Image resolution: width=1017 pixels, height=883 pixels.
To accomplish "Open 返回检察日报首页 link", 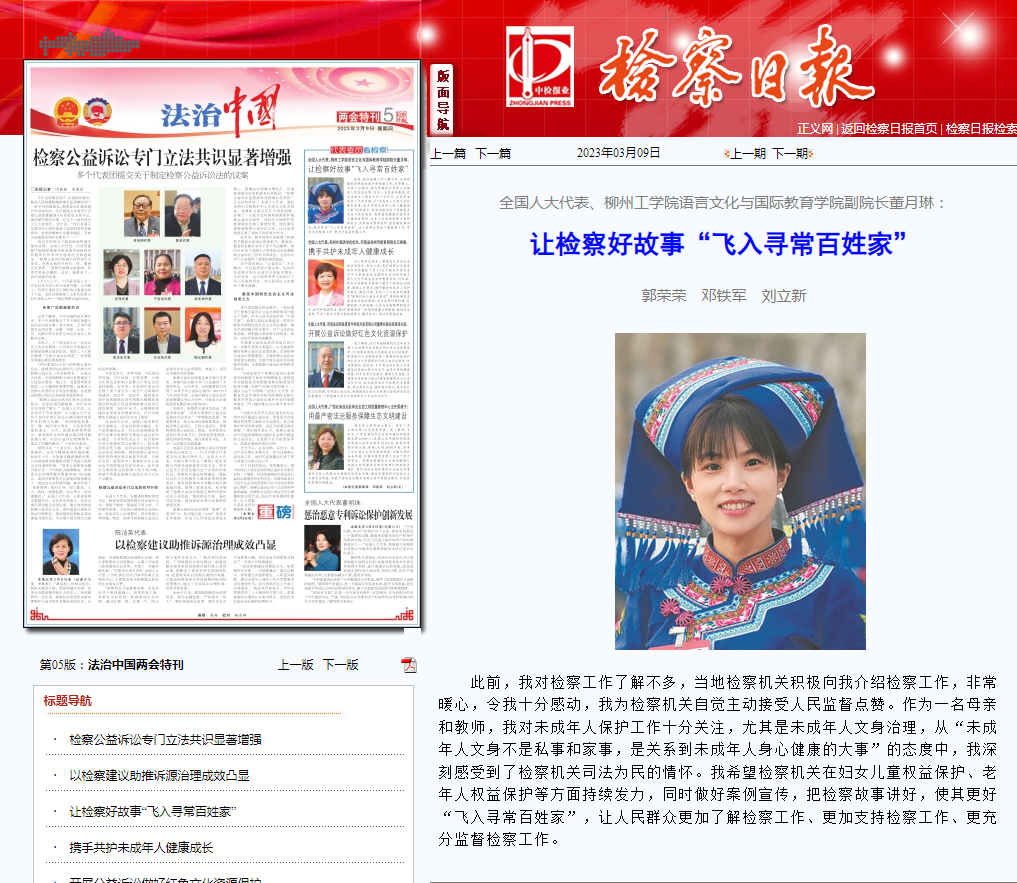I will coord(889,128).
